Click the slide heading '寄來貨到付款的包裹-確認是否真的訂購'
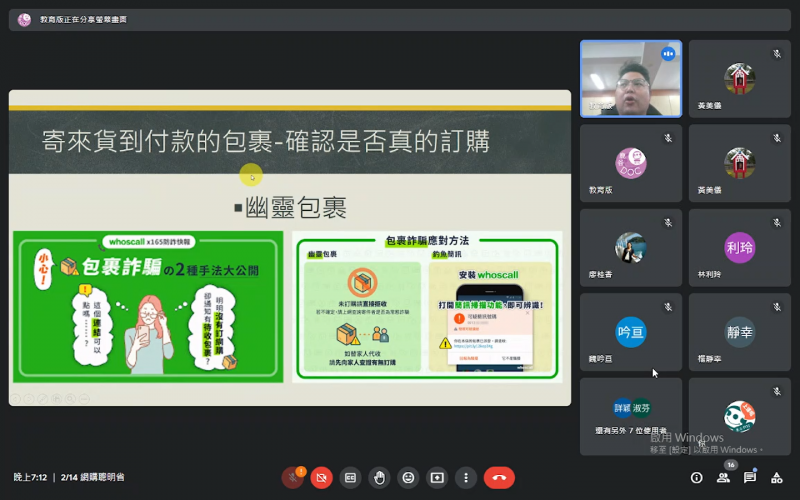800x500 pixels. pos(266,141)
